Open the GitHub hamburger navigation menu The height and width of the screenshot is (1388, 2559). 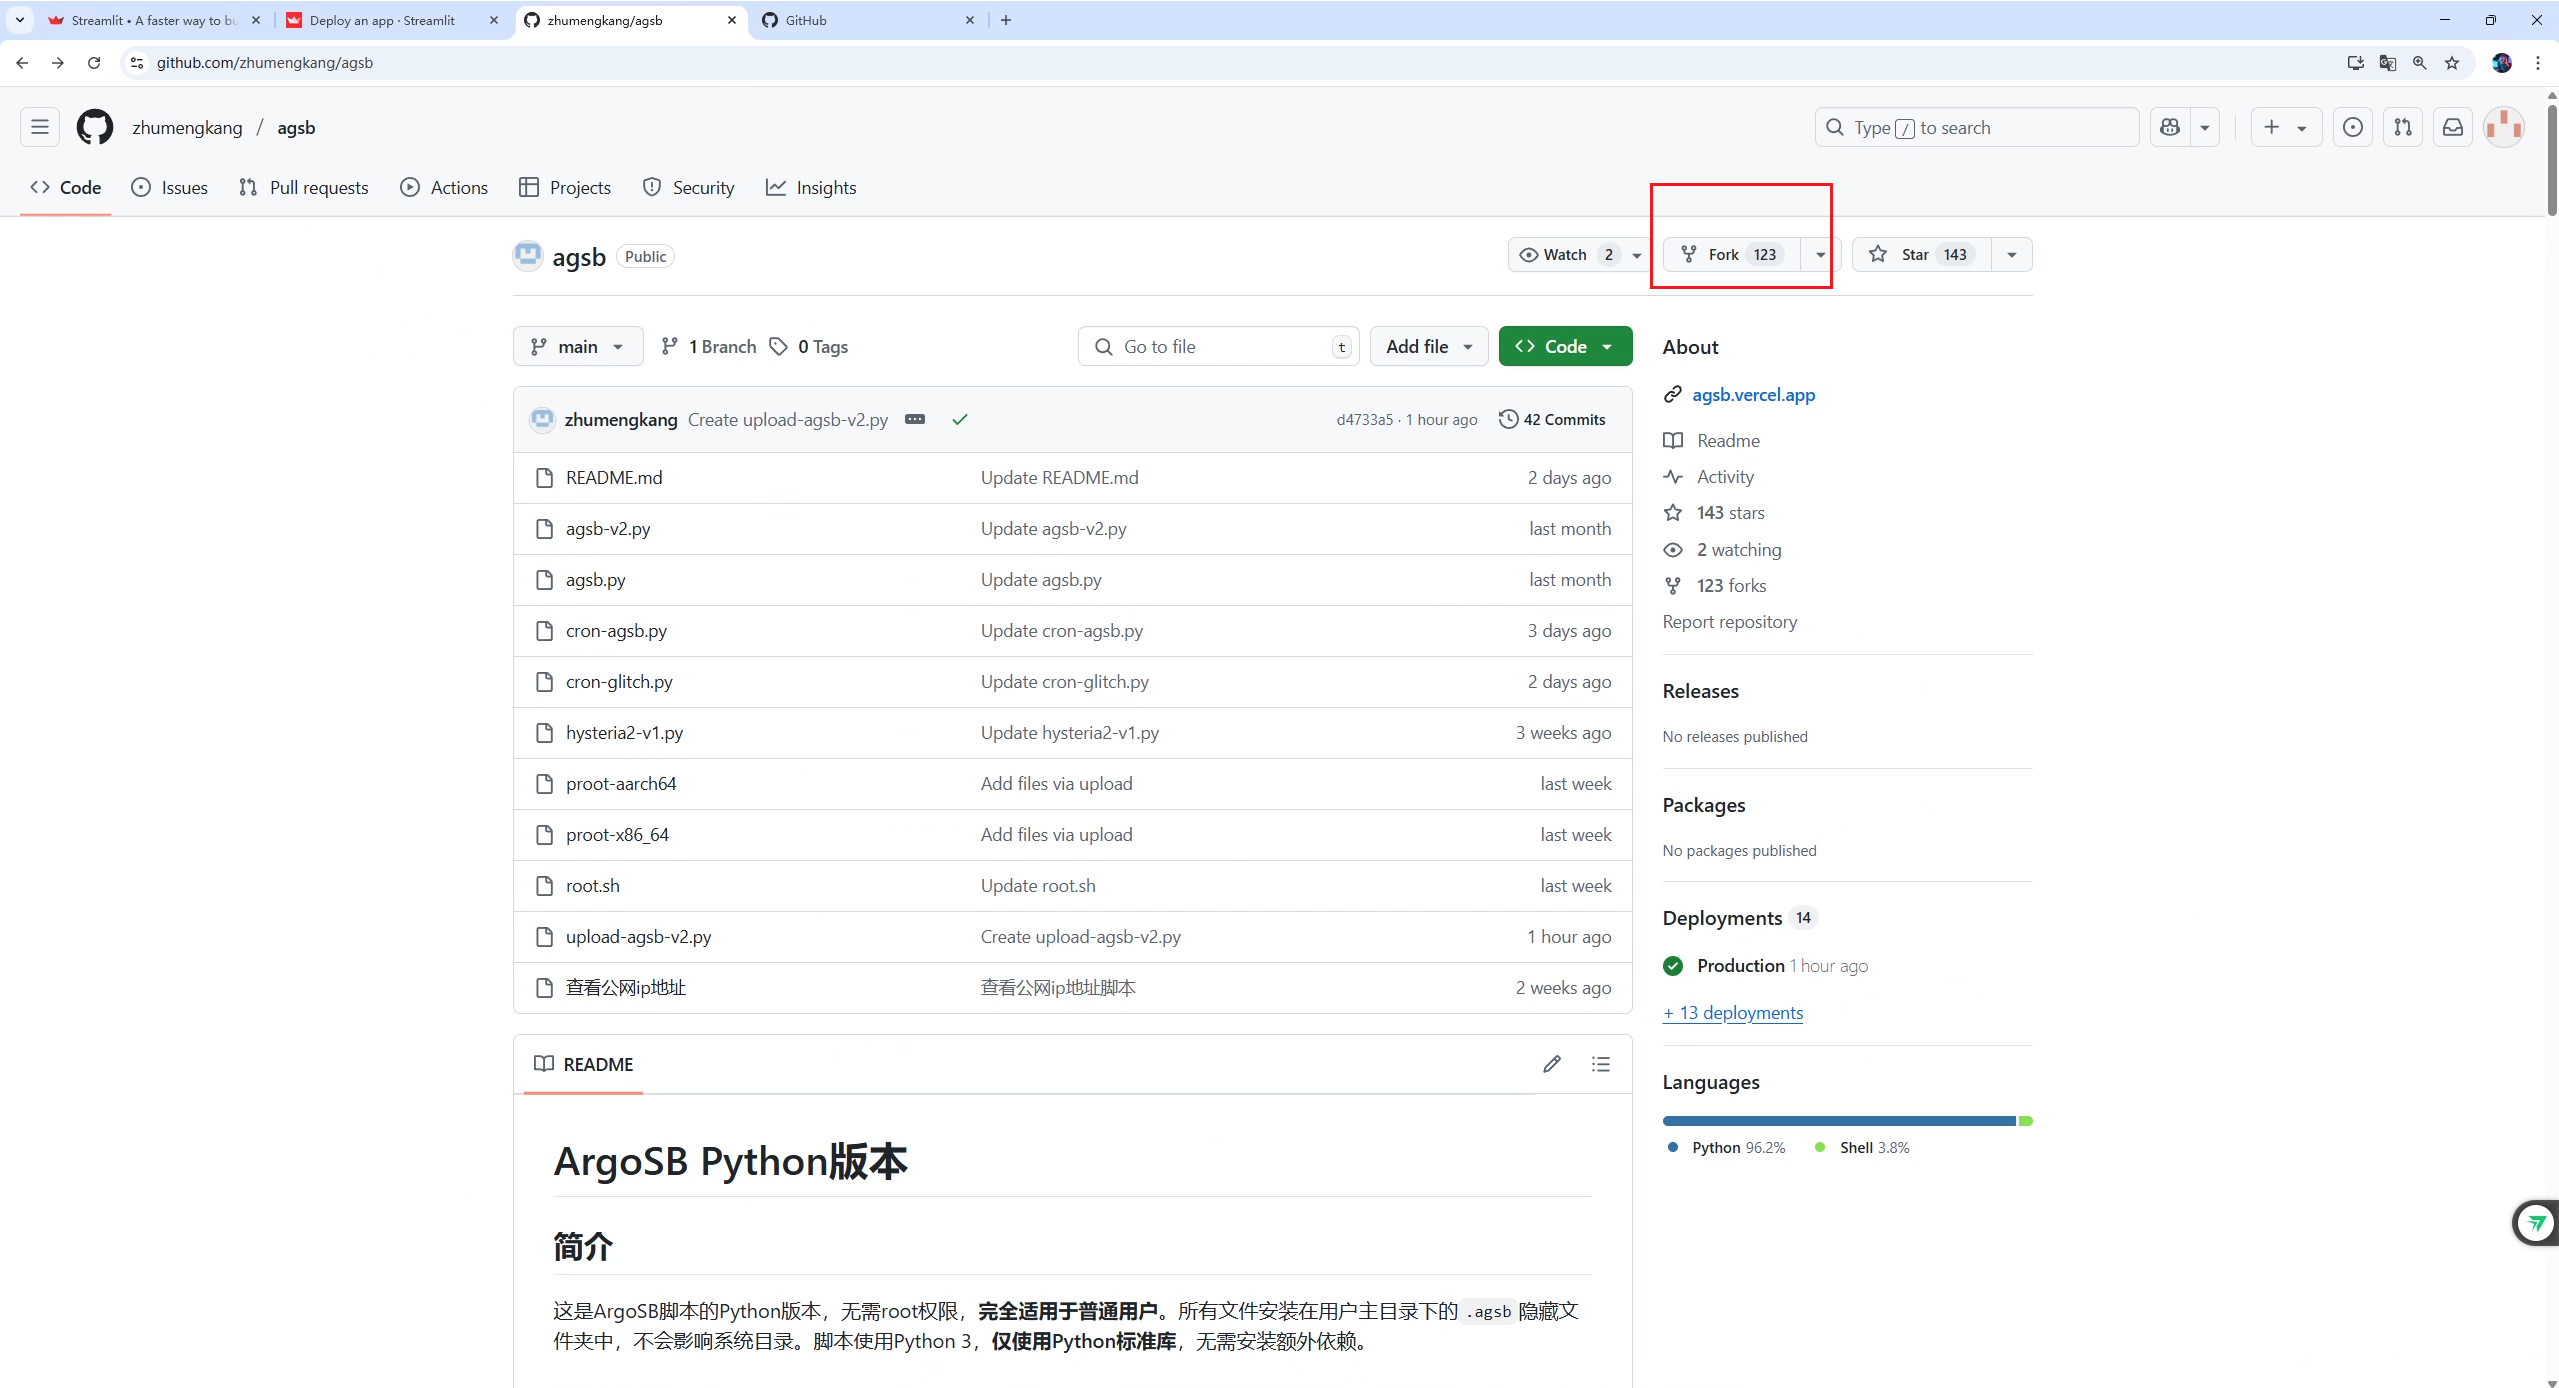click(40, 127)
